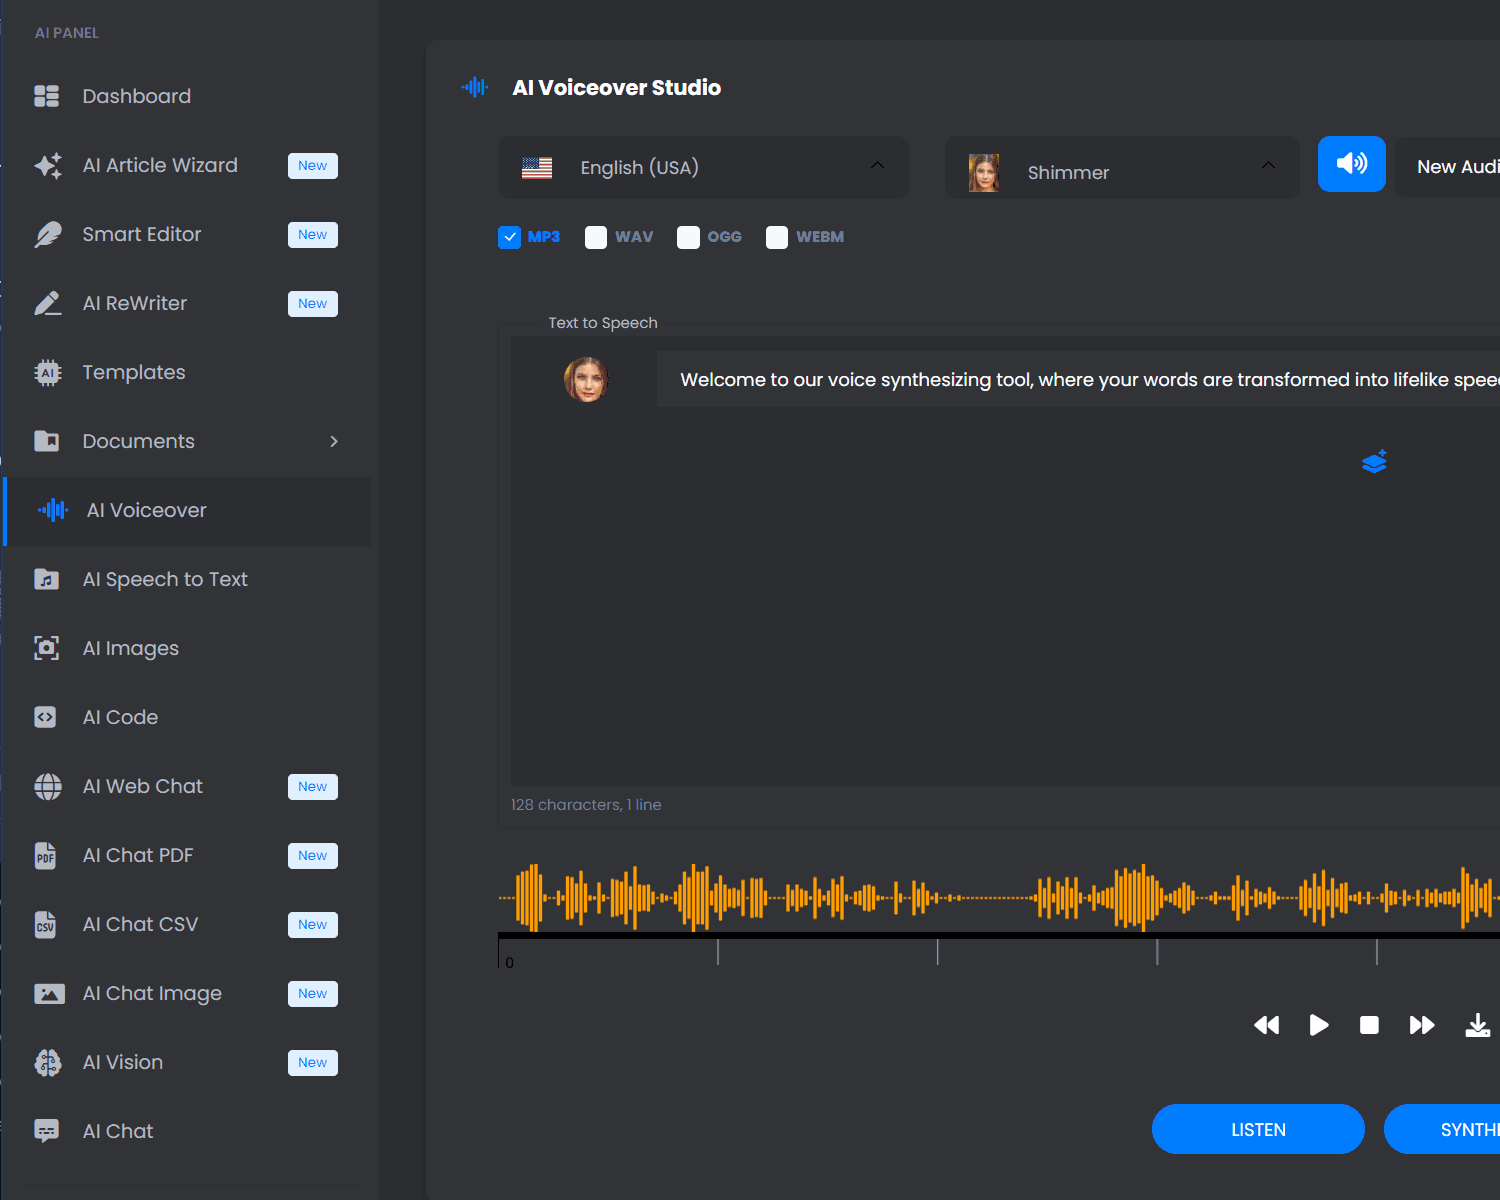
Task: Click the AI ReWriter pencil icon
Action: 47,303
